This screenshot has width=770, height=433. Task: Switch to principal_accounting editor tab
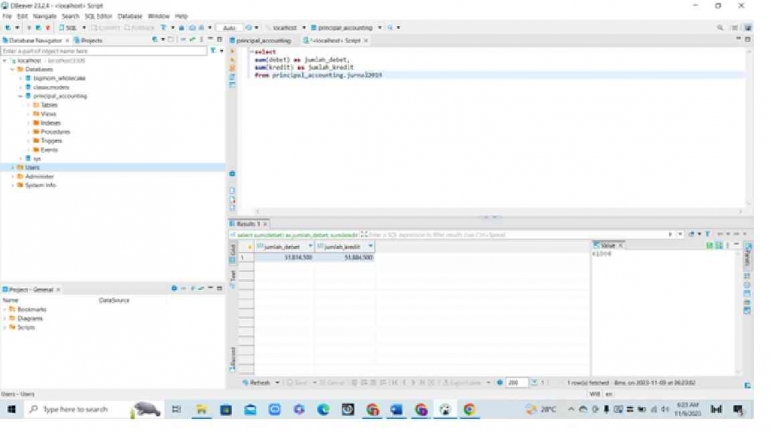(x=261, y=40)
